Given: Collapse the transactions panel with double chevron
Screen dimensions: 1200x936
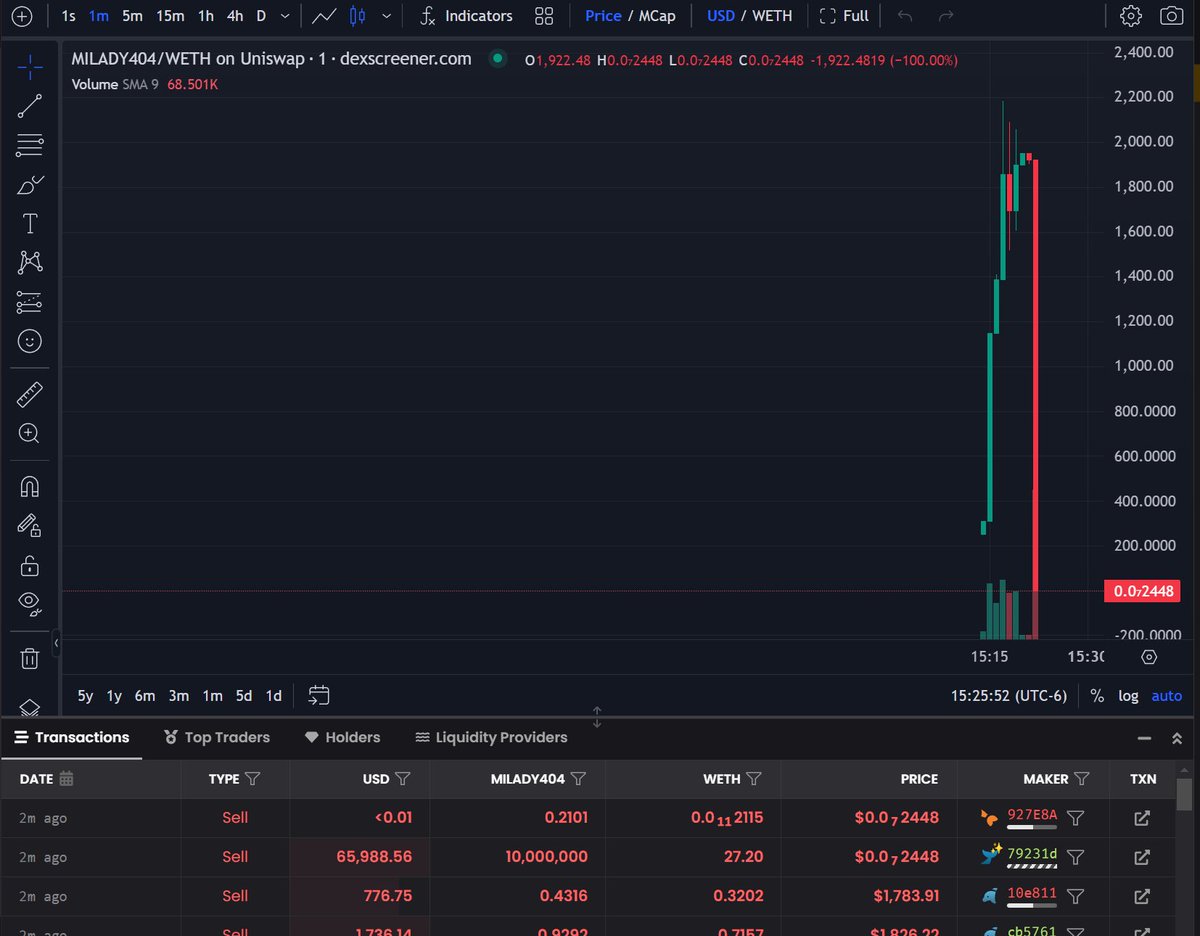Looking at the screenshot, I should tap(1177, 738).
